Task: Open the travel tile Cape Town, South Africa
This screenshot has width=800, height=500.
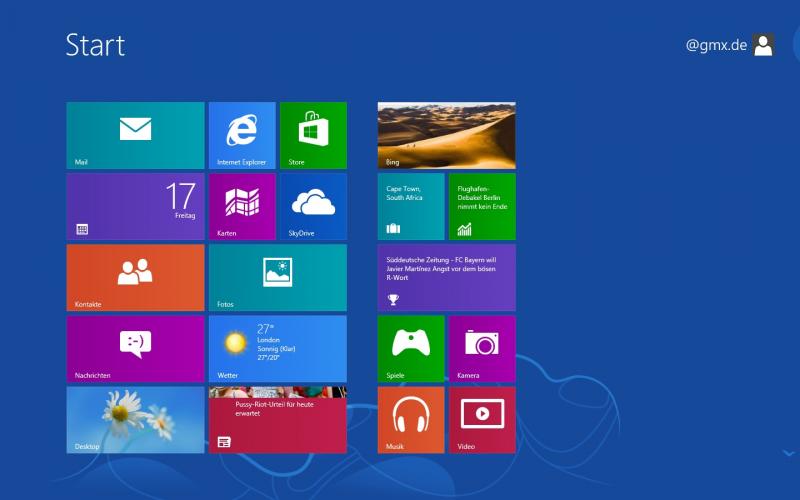Action: click(411, 207)
